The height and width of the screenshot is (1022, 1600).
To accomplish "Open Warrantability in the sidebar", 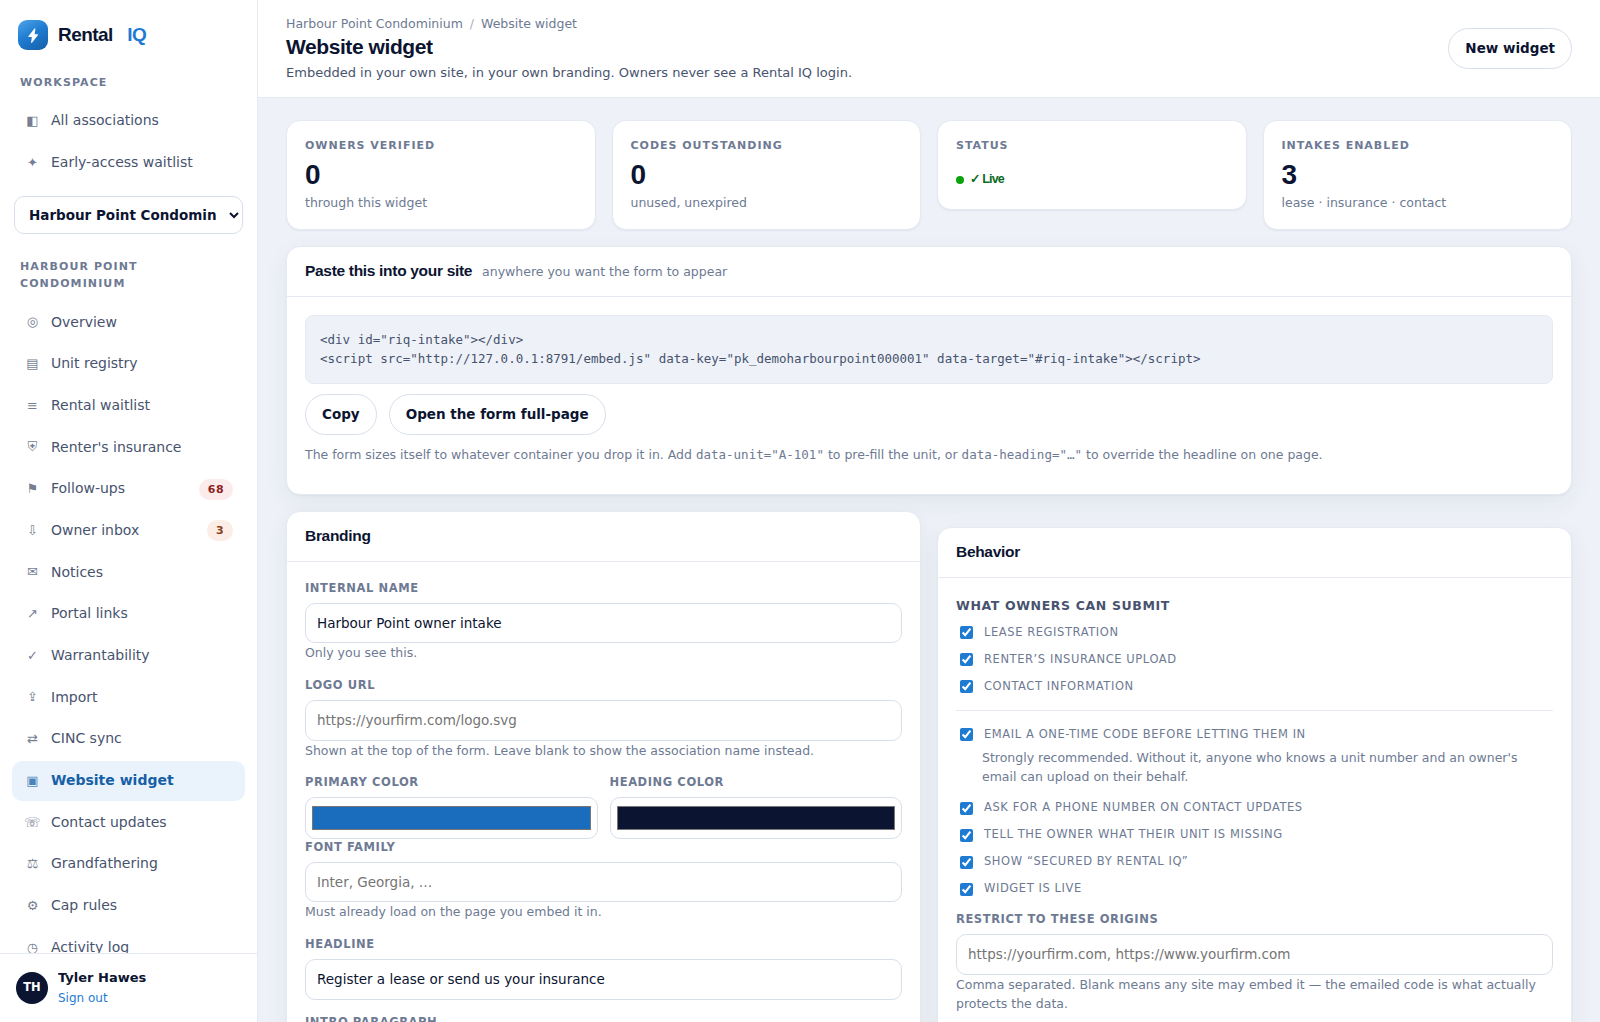I will [x=128, y=655].
